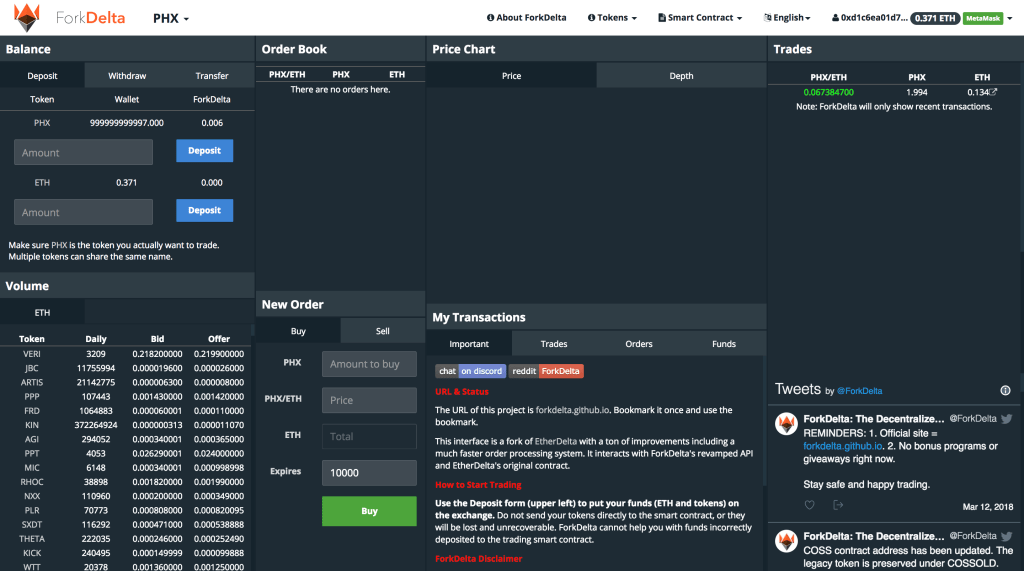The image size is (1024, 571).
Task: Select the ARTIS token row
Action: (x=125, y=383)
